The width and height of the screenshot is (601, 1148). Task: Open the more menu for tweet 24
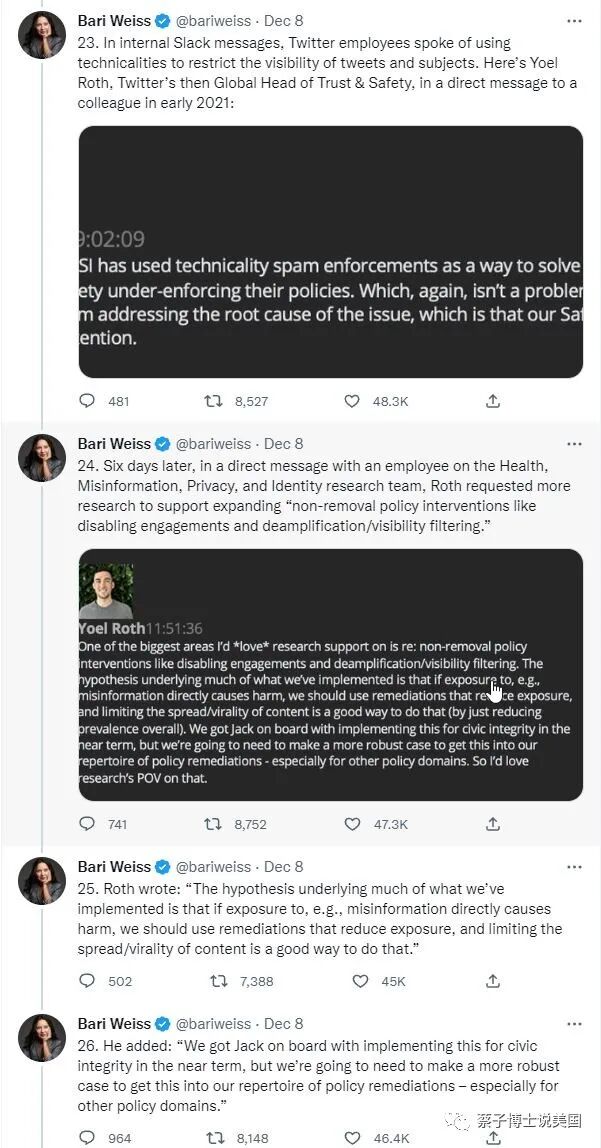[x=574, y=444]
